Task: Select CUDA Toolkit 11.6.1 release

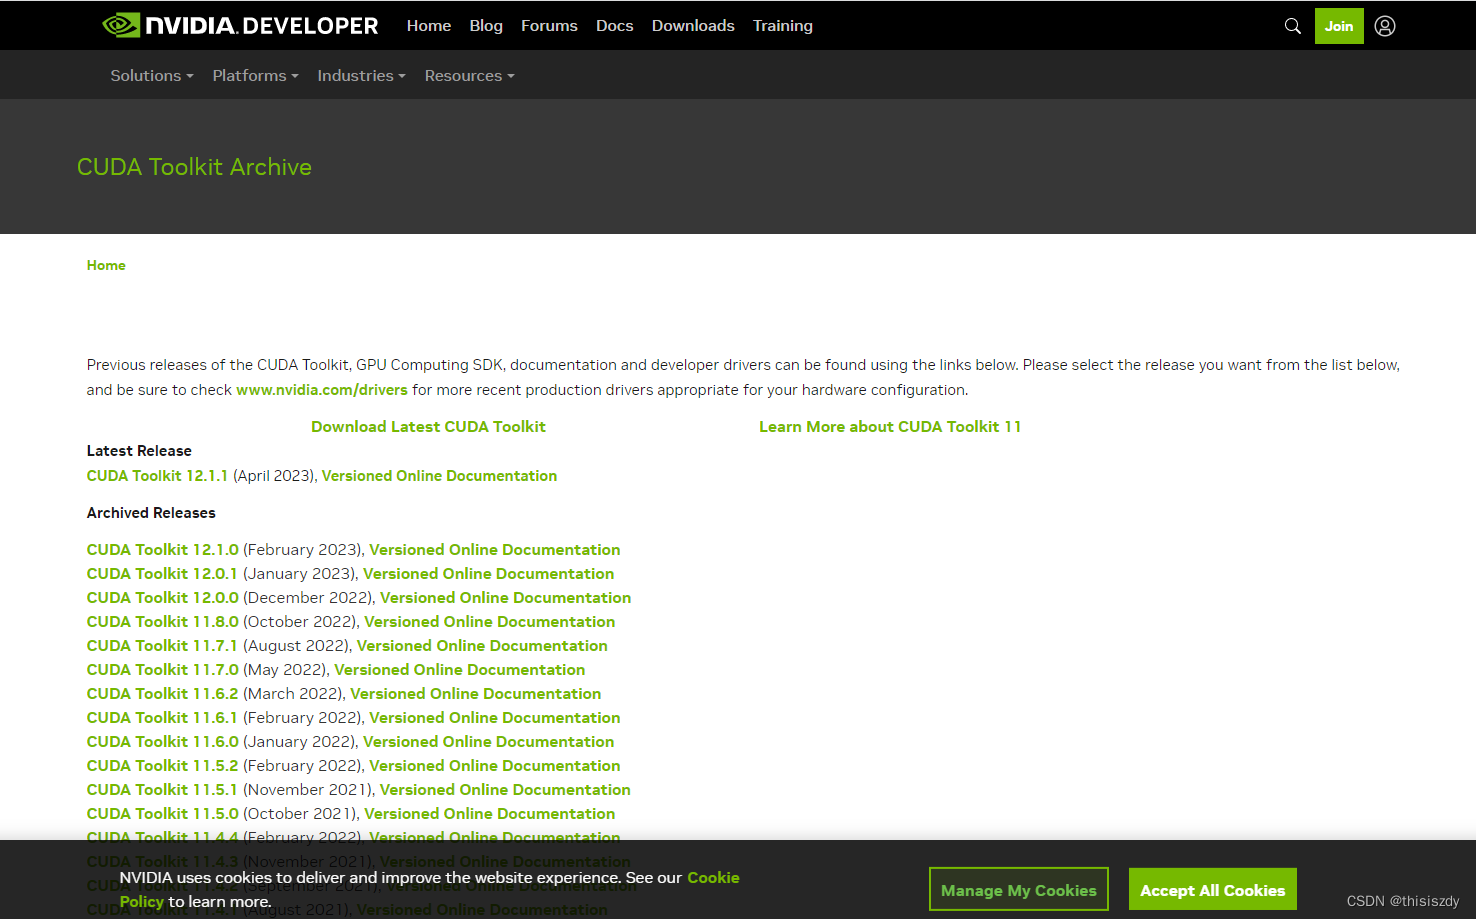Action: click(x=162, y=718)
